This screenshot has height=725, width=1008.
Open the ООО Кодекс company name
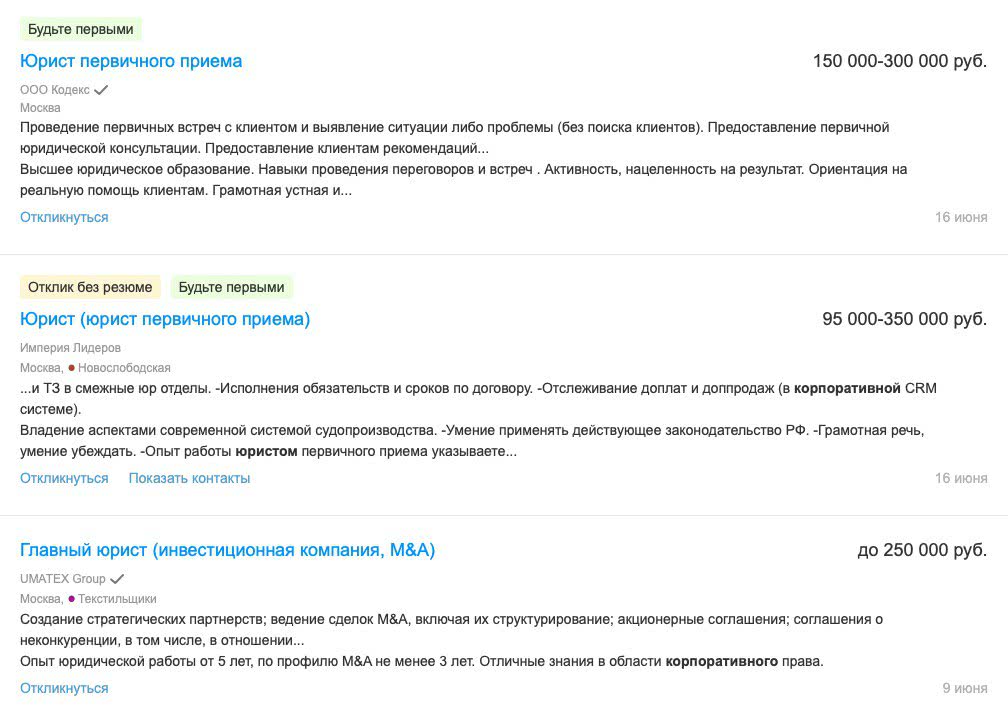55,90
